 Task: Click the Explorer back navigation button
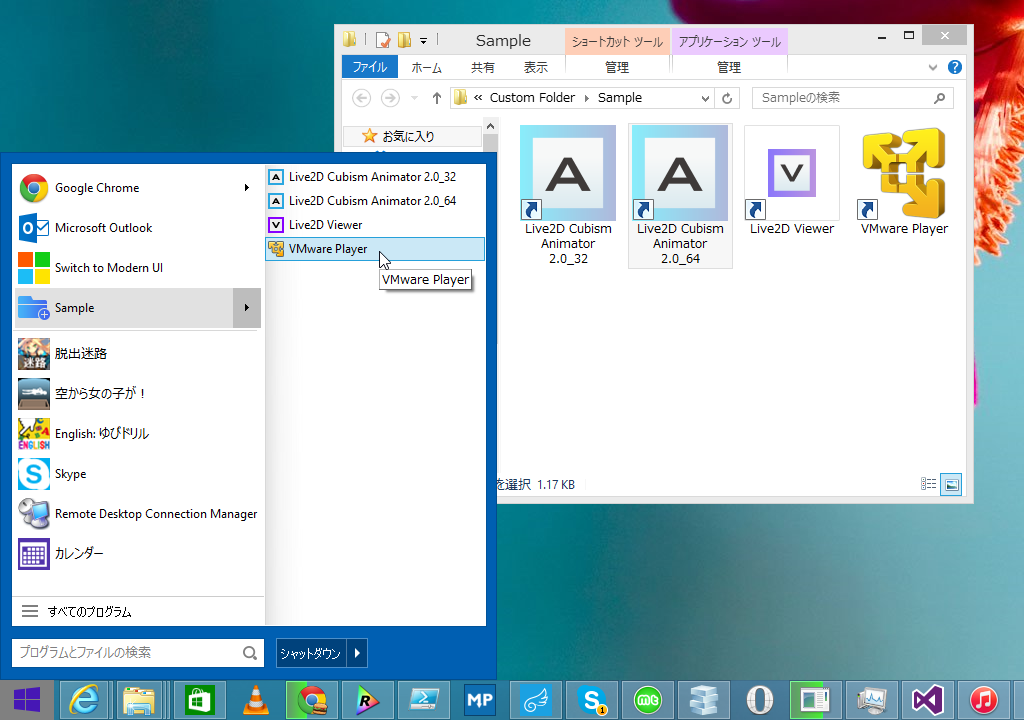click(x=361, y=98)
